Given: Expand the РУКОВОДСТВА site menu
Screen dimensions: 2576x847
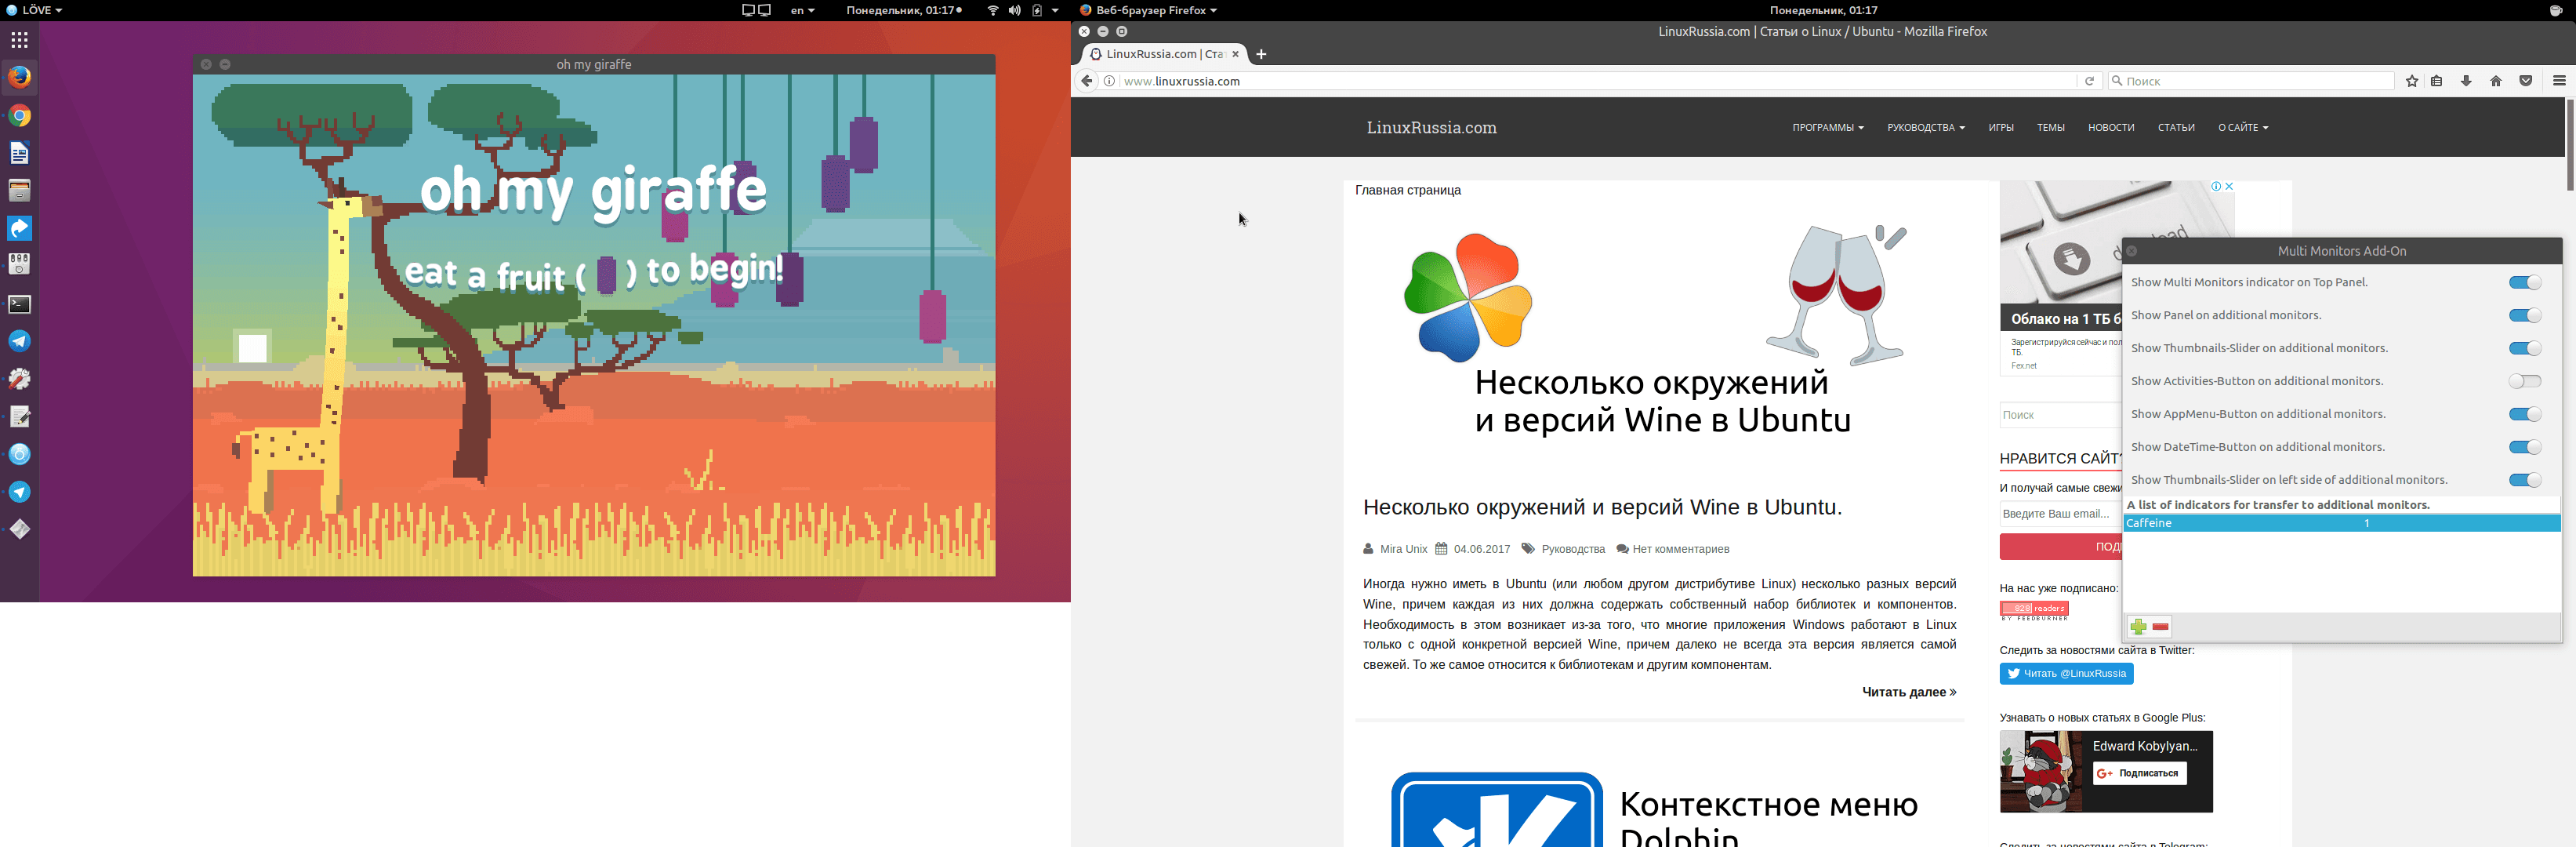Looking at the screenshot, I should [x=1926, y=128].
